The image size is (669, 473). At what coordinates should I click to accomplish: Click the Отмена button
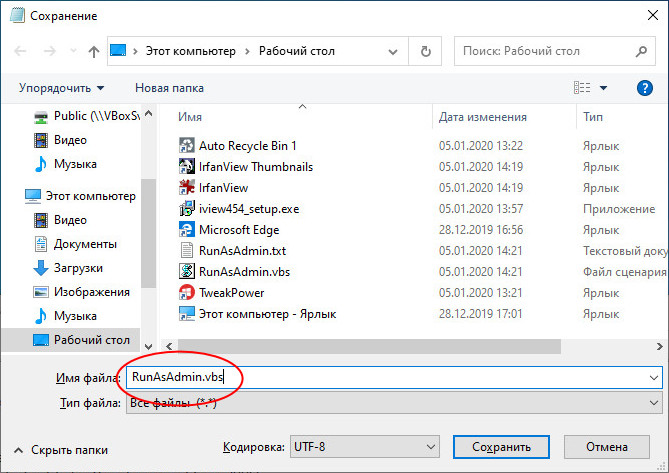pyautogui.click(x=607, y=447)
